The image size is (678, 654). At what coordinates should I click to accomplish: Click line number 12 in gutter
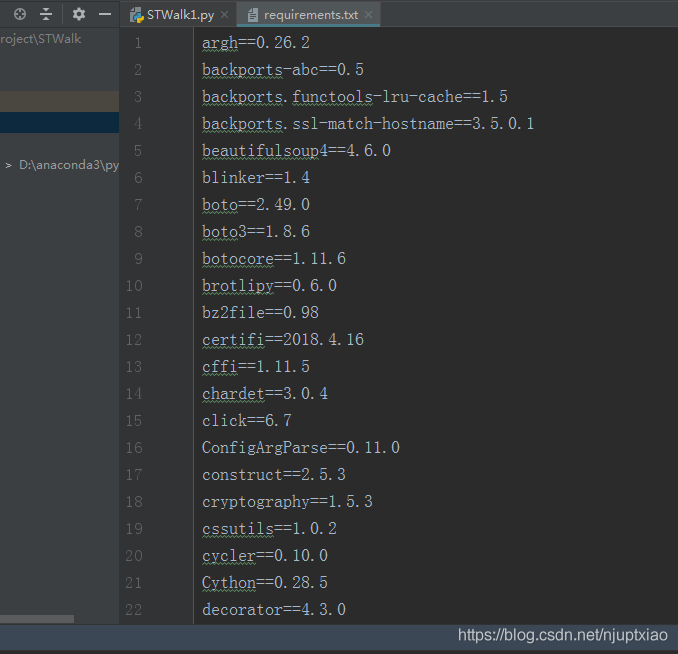click(x=134, y=340)
